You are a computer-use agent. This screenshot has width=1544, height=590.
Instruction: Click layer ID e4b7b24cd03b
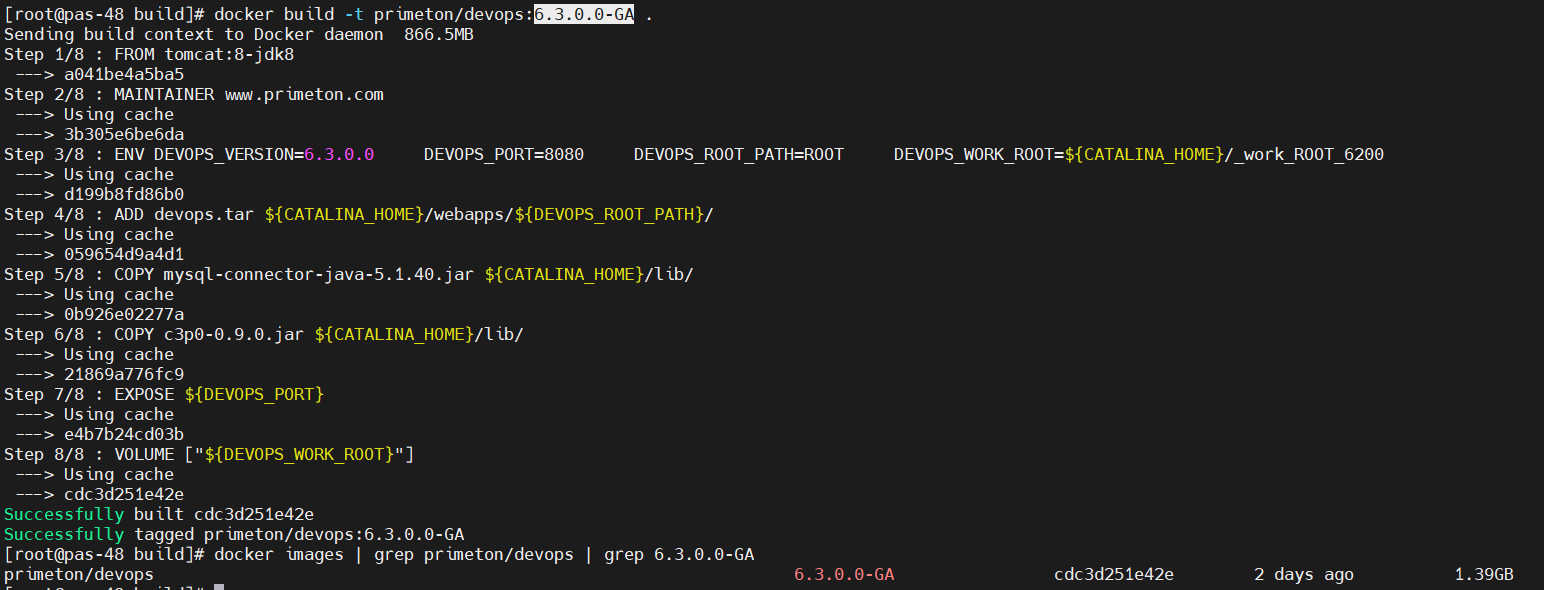(124, 434)
